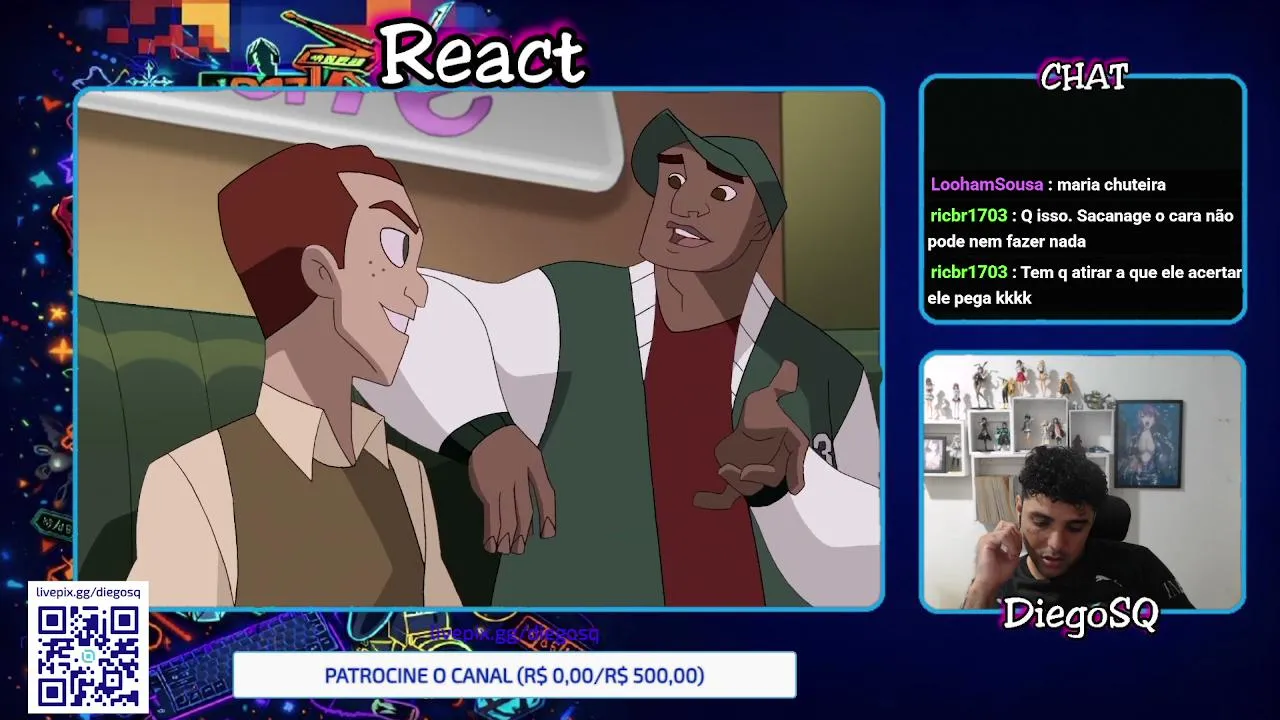This screenshot has width=1280, height=720.
Task: Click the chat message "maria chuteira"
Action: (1111, 184)
